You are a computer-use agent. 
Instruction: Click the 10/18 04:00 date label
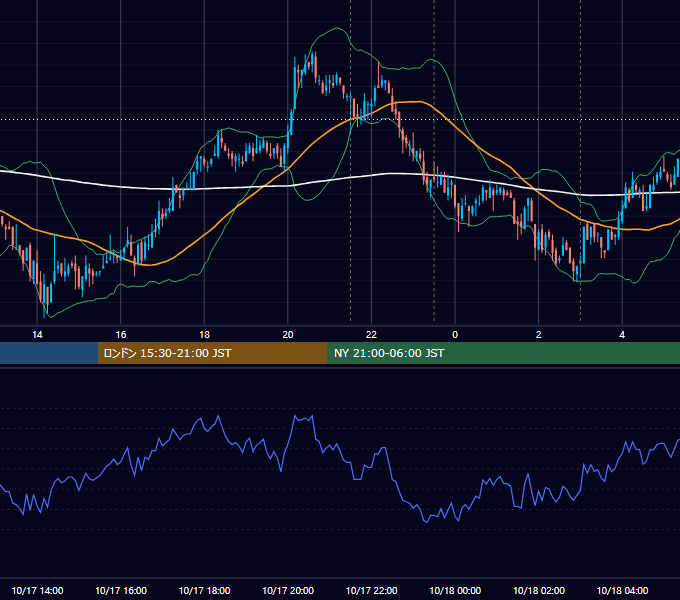(x=622, y=590)
